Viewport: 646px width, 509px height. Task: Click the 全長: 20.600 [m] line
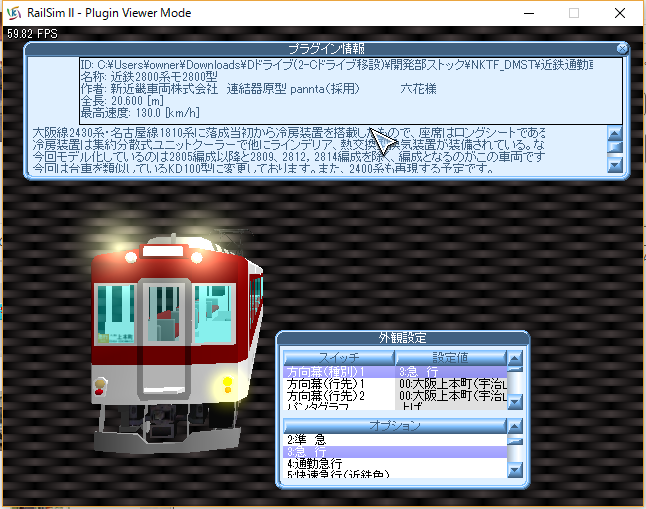point(122,101)
